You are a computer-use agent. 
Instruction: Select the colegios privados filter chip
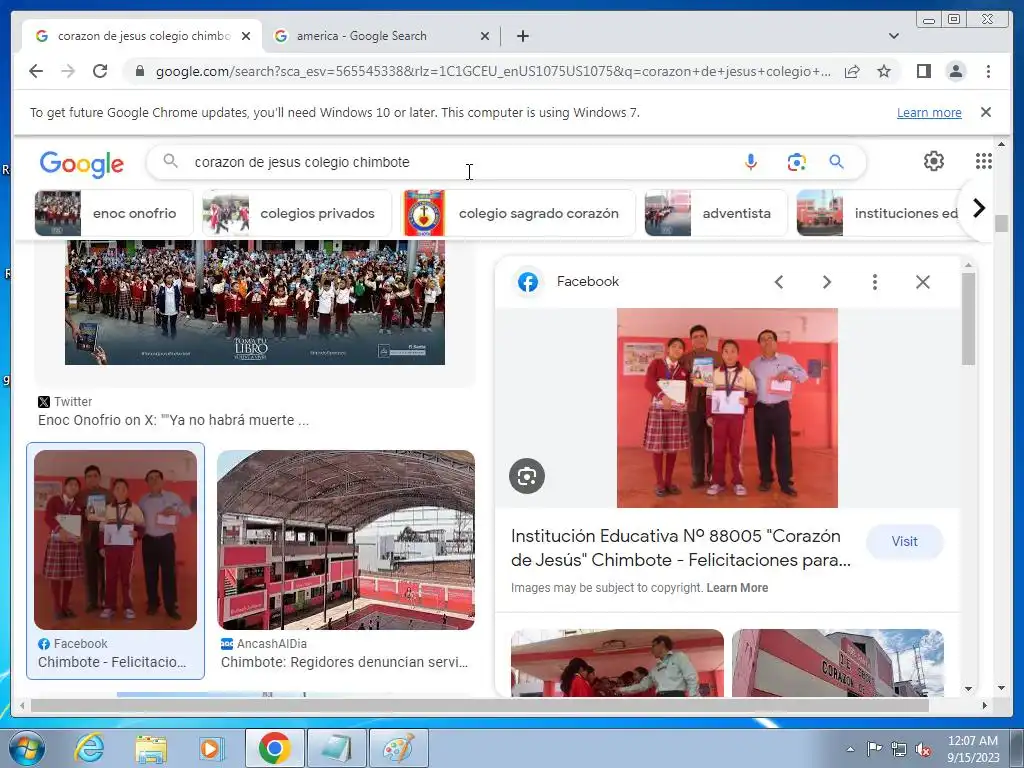[x=296, y=213]
